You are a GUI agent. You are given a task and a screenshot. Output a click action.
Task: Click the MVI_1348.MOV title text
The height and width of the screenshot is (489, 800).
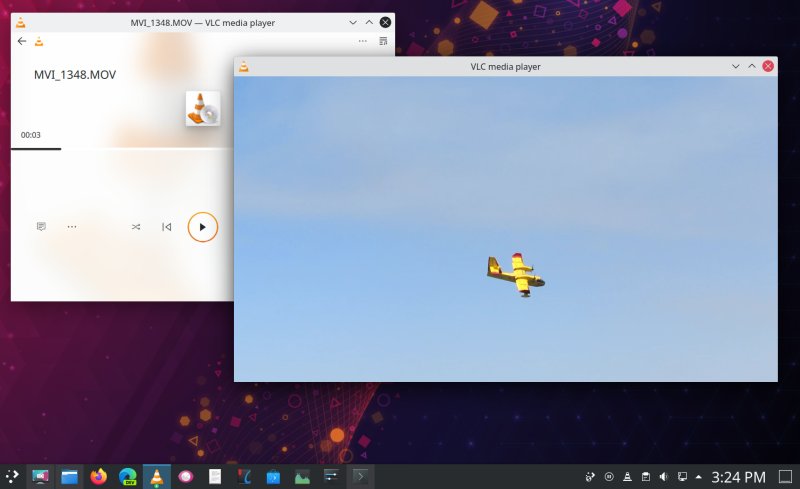tap(75, 75)
